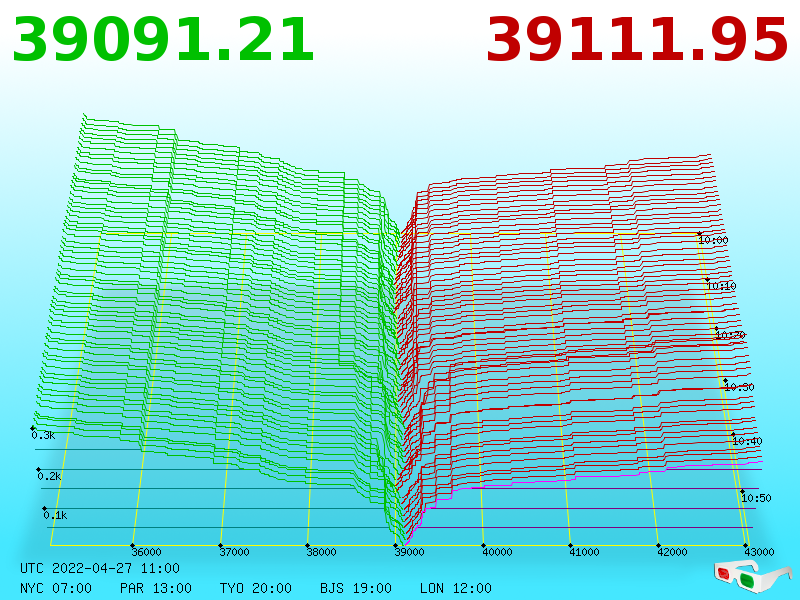Click the 10:30 time axis marker
Viewport: 800px width, 600px height.
coord(739,387)
